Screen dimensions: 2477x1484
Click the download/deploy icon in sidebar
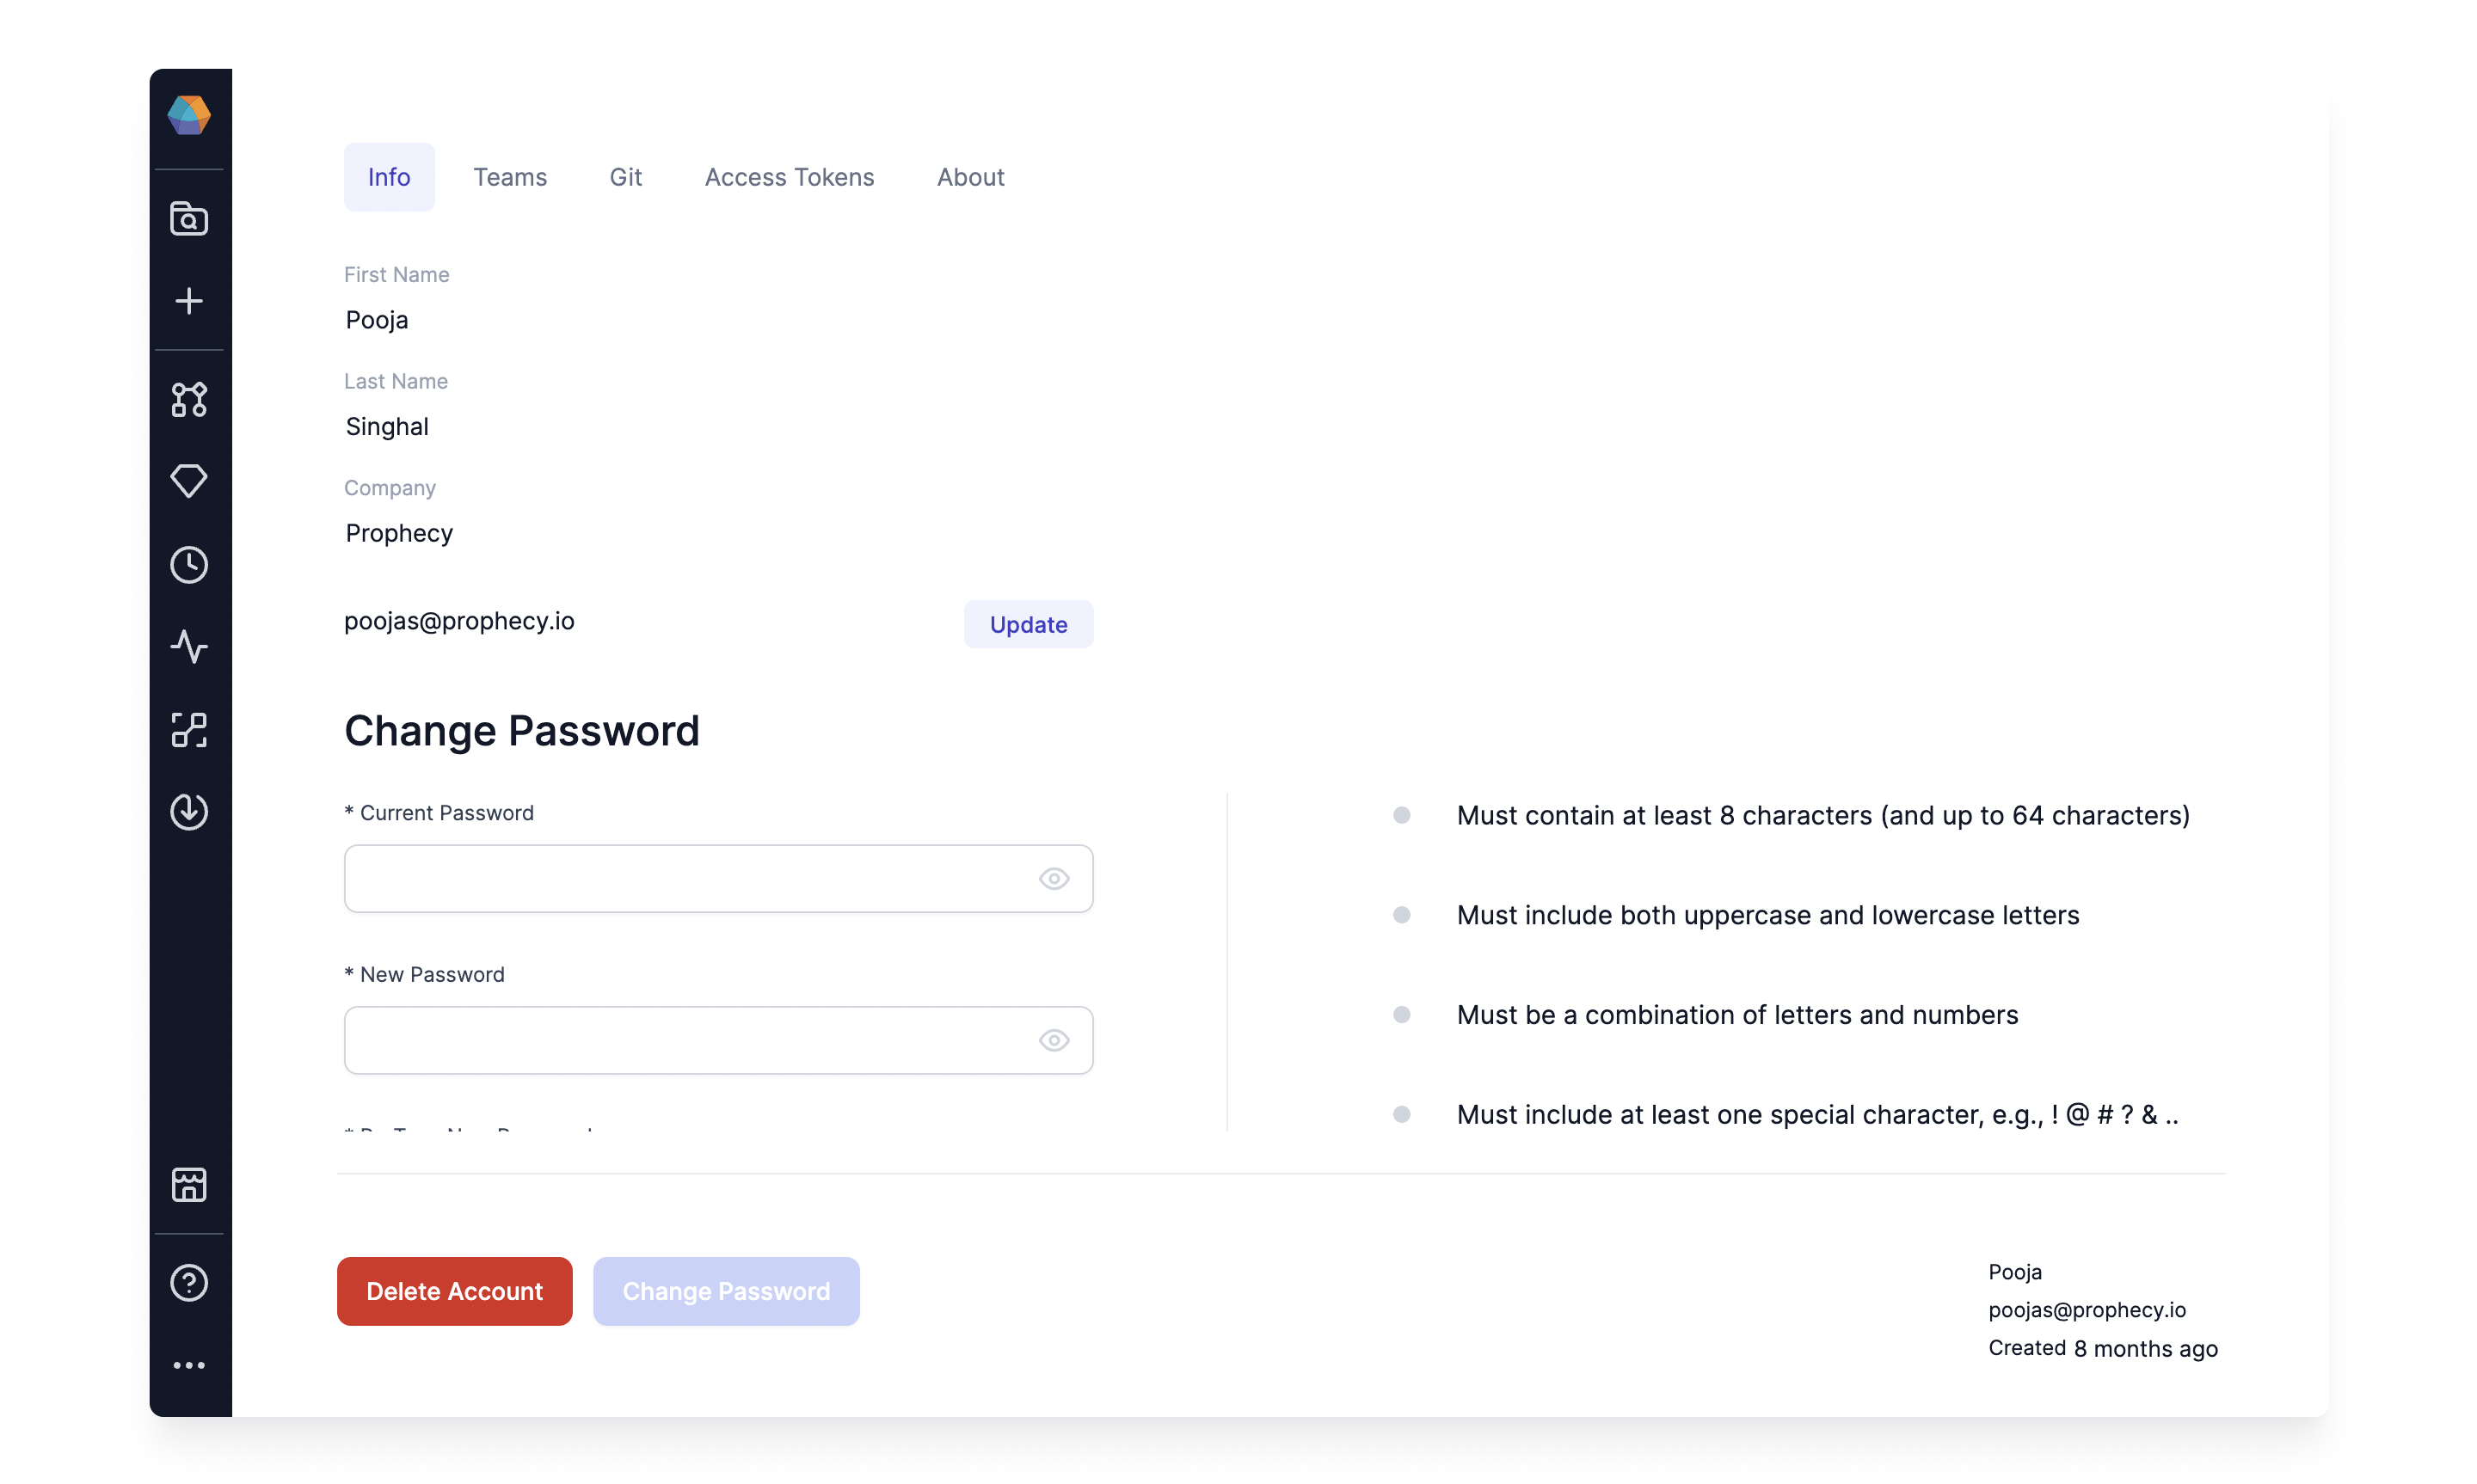tap(189, 811)
